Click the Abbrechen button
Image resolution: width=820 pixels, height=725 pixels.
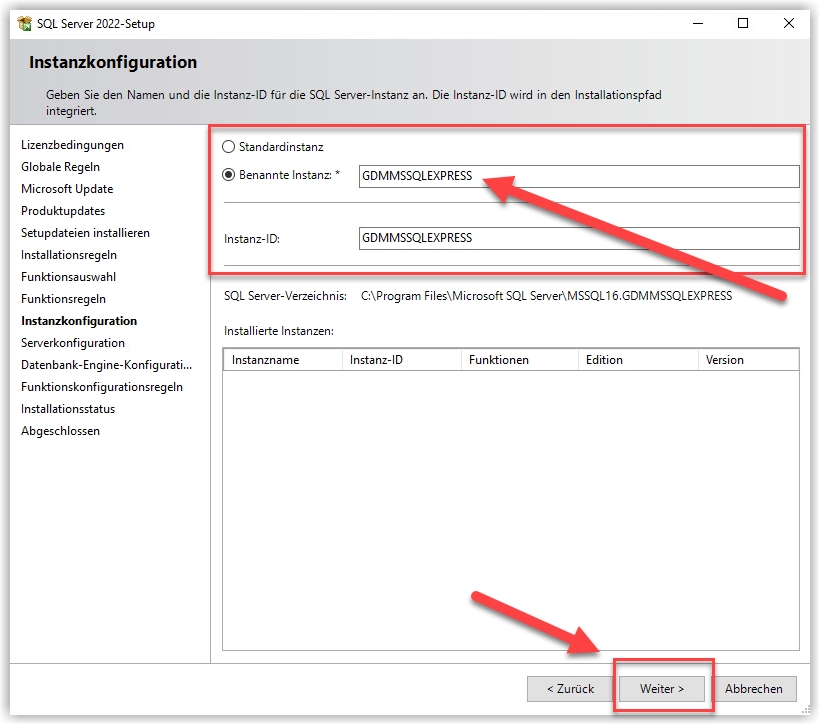tap(754, 689)
